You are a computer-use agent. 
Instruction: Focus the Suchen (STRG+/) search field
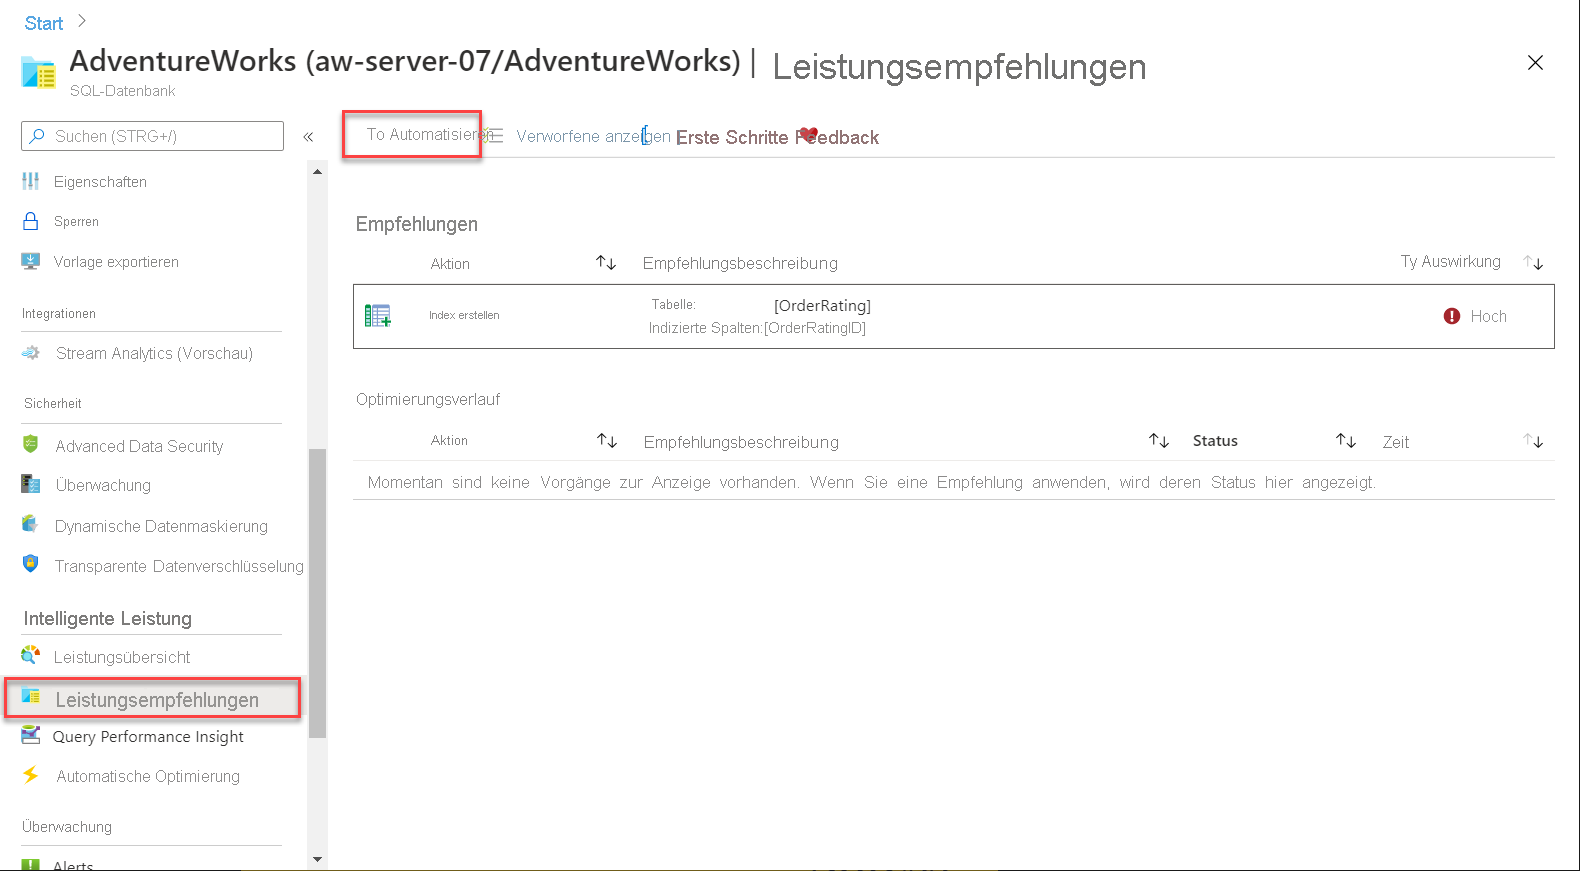[x=152, y=136]
